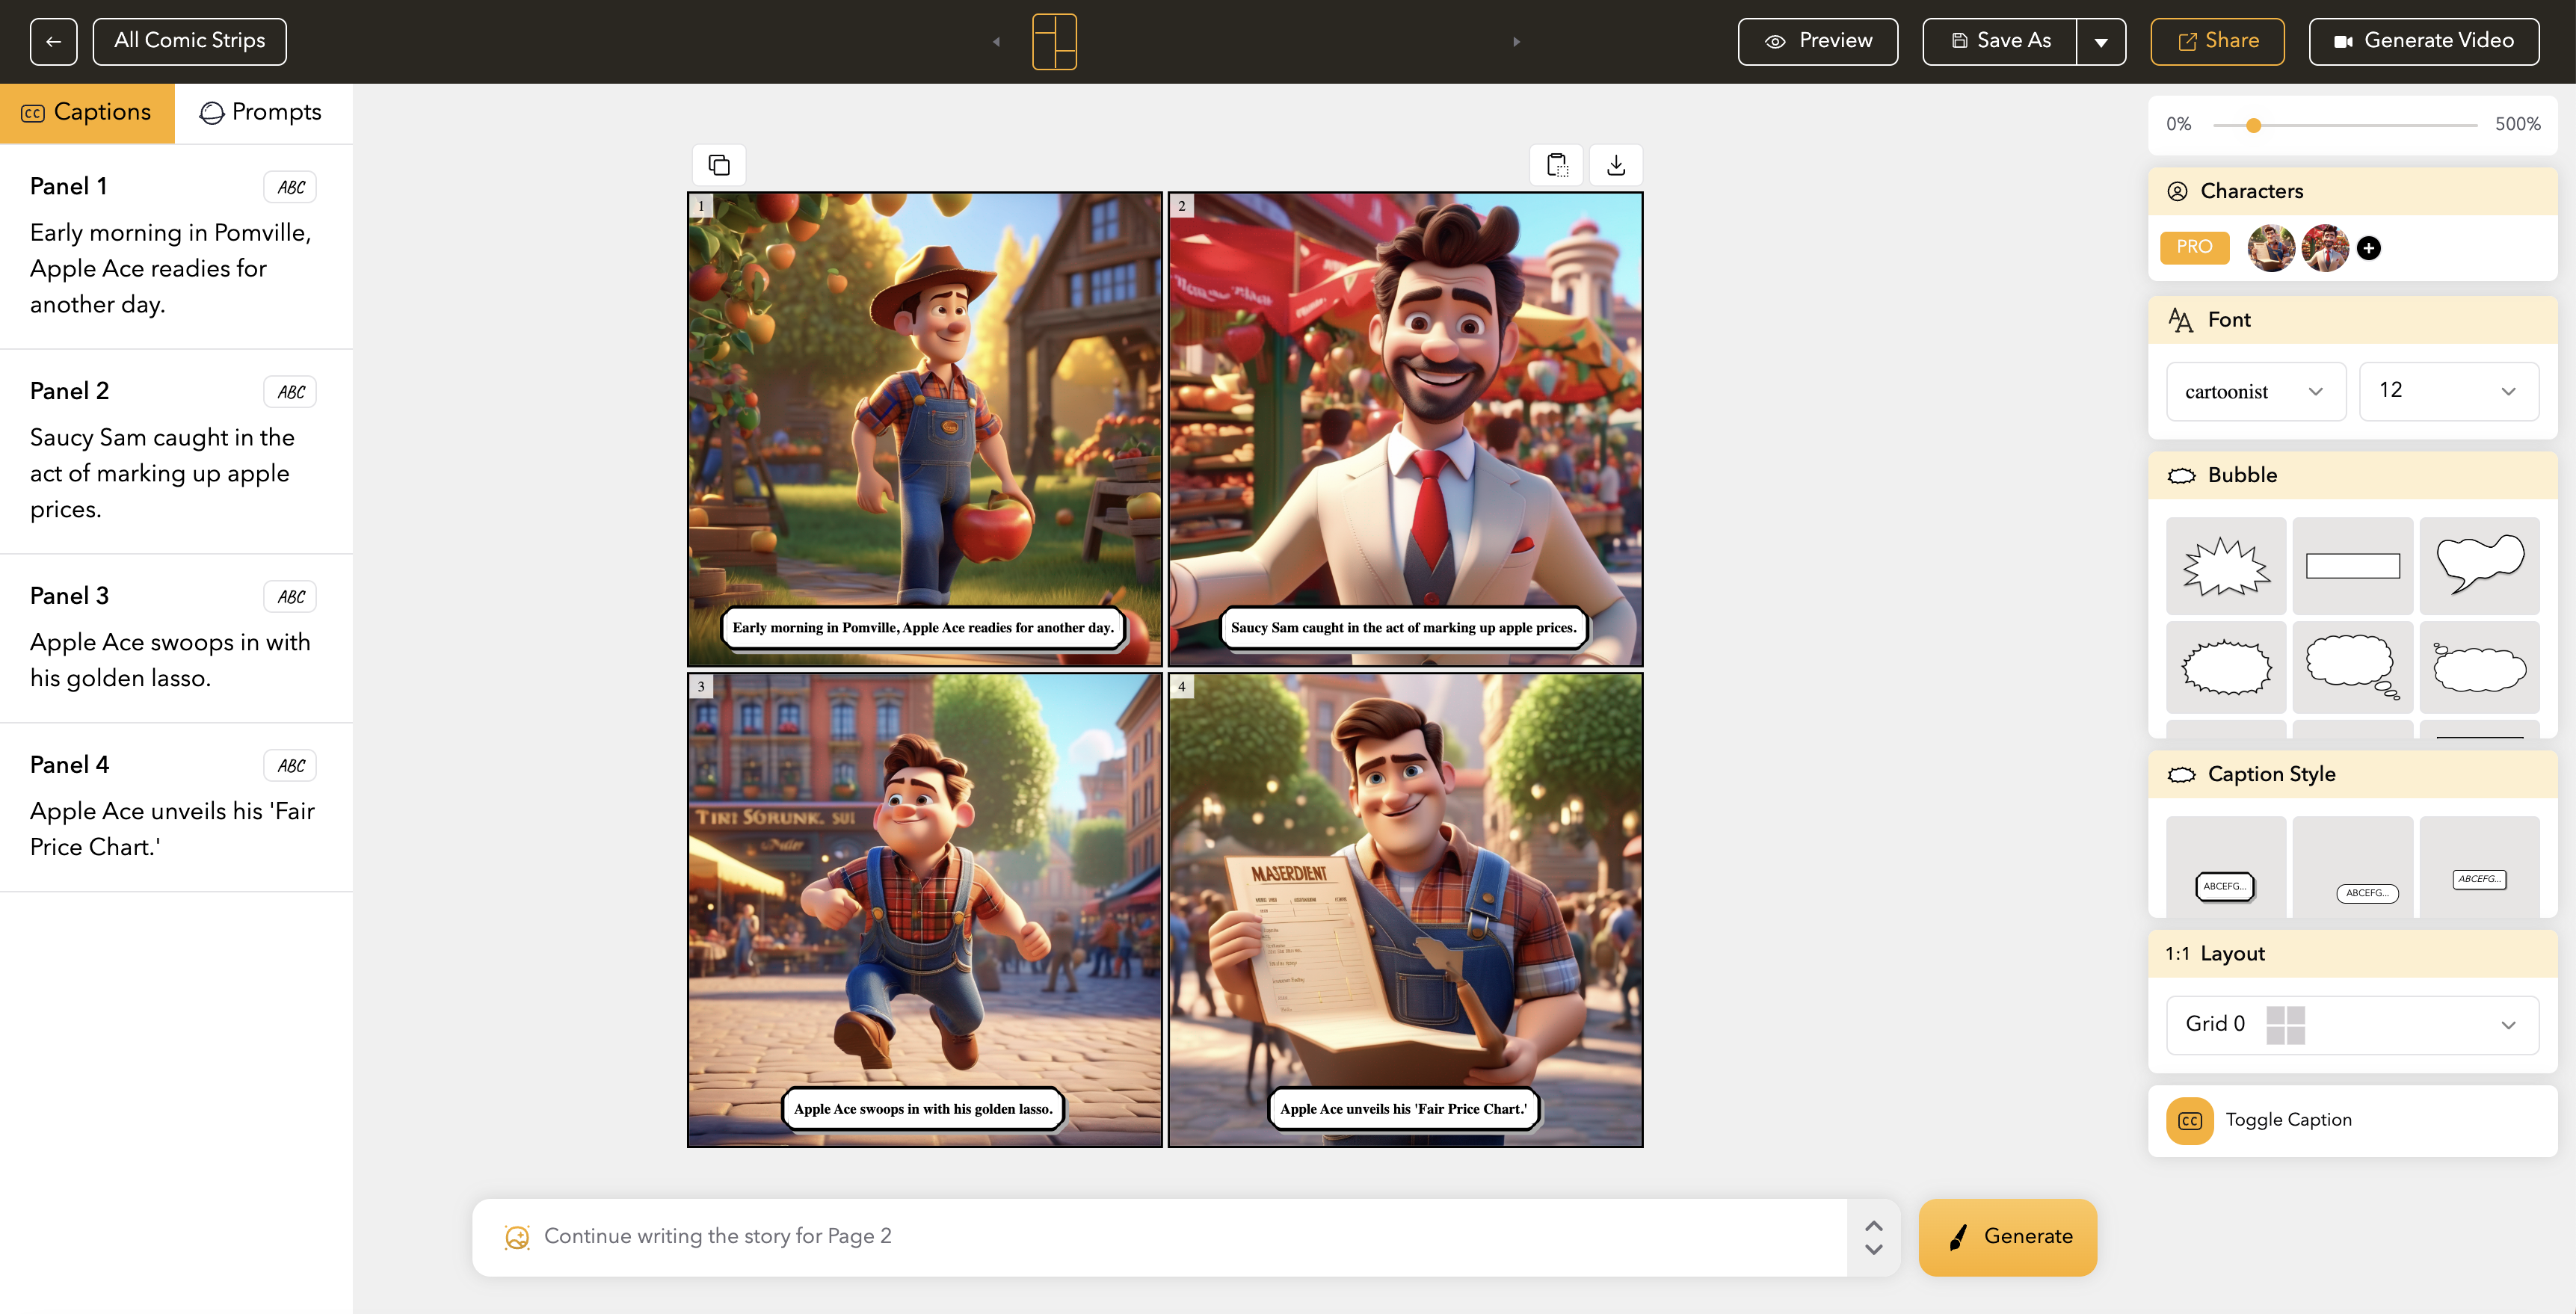Expand the Grid 0 layout dropdown
Viewport: 2576px width, 1314px height.
point(2351,1024)
